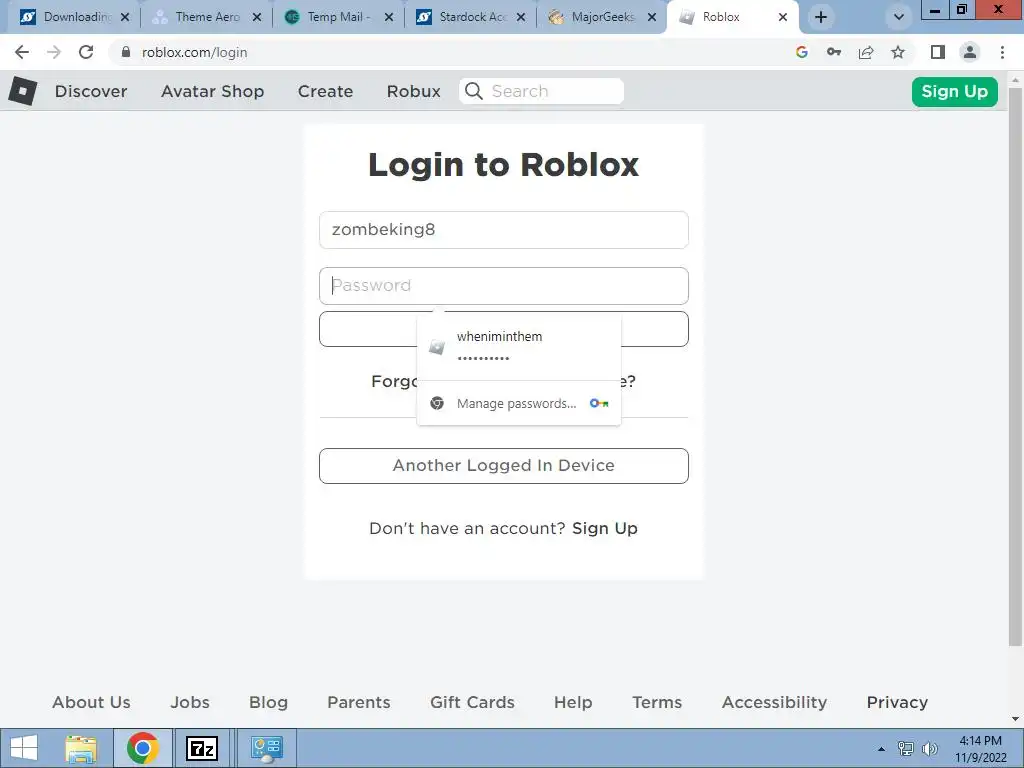
Task: Expand the tab search chevron
Action: 899,17
